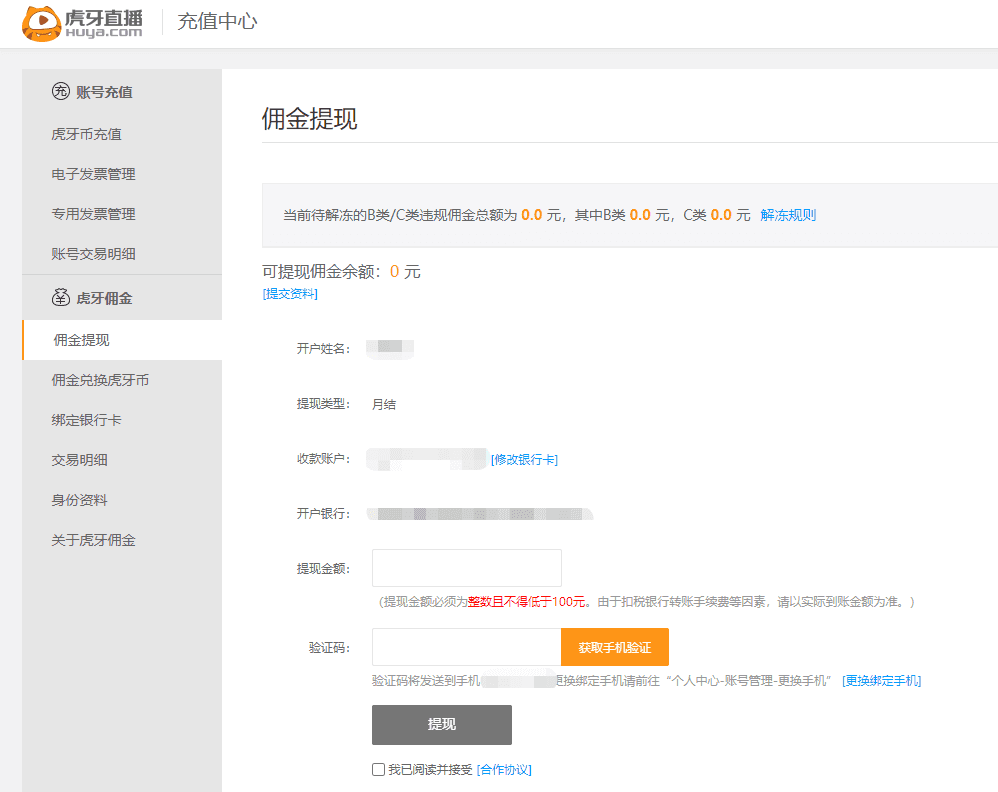Open the 解冻规则 link
Viewport: 998px width, 792px height.
(x=788, y=215)
